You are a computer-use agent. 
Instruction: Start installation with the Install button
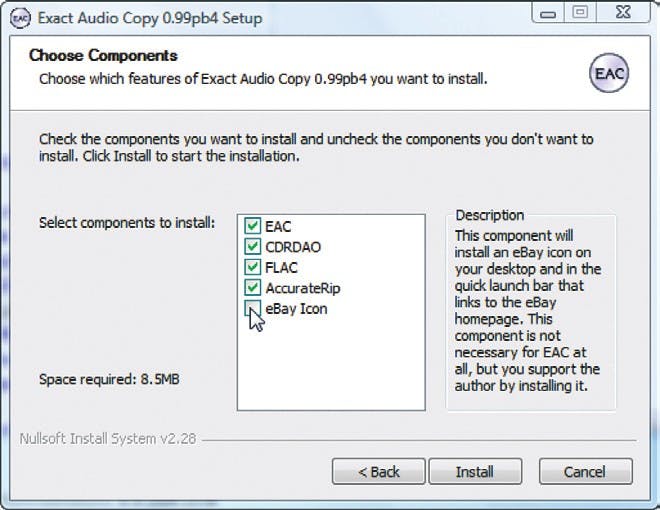pyautogui.click(x=475, y=471)
